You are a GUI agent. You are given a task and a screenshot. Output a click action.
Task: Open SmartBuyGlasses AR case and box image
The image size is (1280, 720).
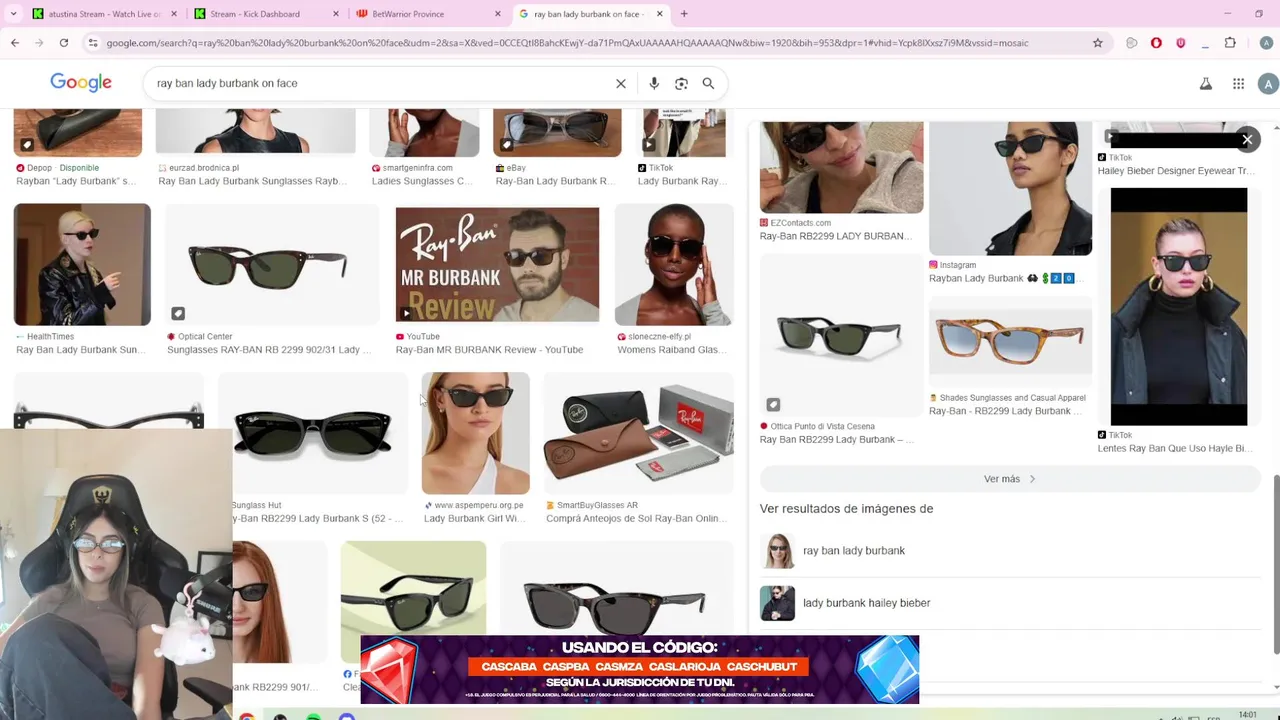[x=639, y=434]
